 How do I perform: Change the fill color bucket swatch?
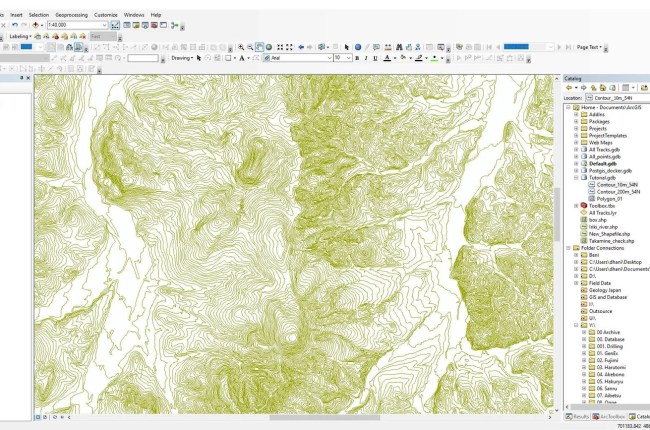[403, 58]
